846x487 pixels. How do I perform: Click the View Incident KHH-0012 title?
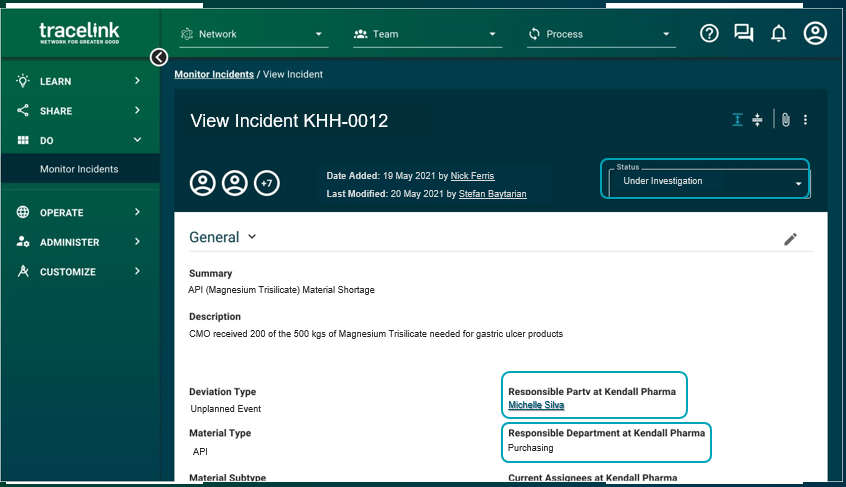click(x=289, y=120)
